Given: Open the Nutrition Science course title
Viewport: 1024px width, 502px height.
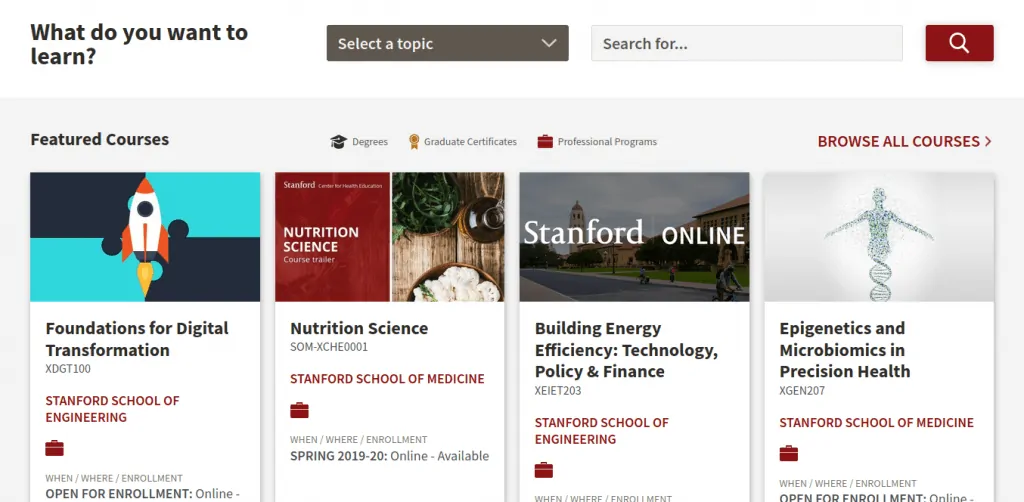Looking at the screenshot, I should (359, 328).
